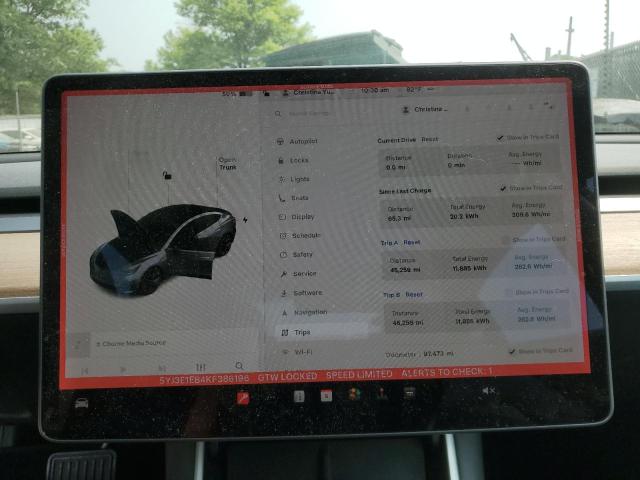Image resolution: width=640 pixels, height=480 pixels.
Task: Tap the phone icon entry in the sidebar
Action: tap(293, 198)
